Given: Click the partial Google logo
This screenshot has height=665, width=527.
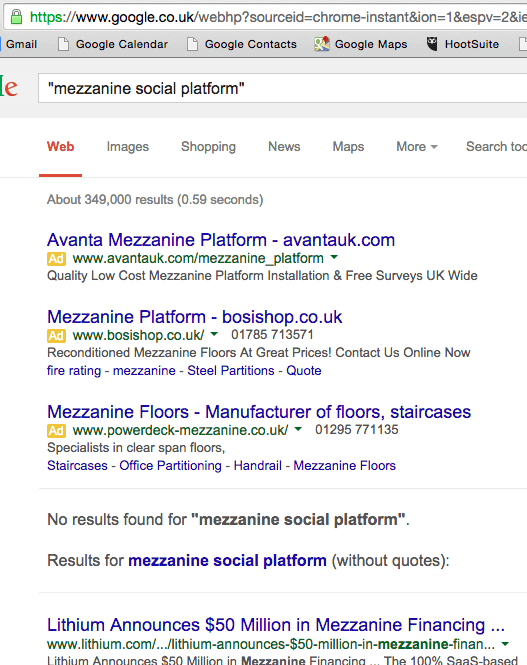Looking at the screenshot, I should (9, 87).
